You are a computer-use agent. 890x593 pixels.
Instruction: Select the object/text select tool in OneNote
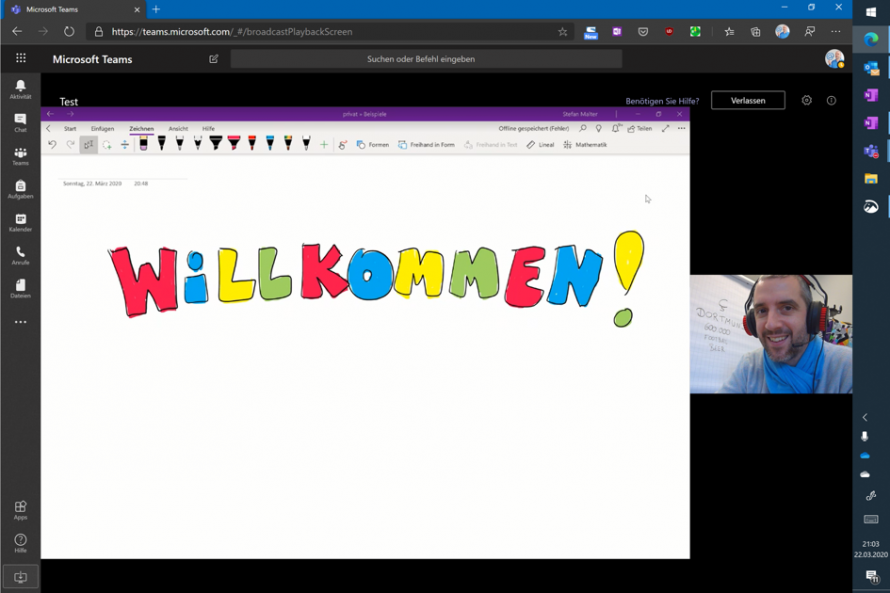(x=89, y=145)
